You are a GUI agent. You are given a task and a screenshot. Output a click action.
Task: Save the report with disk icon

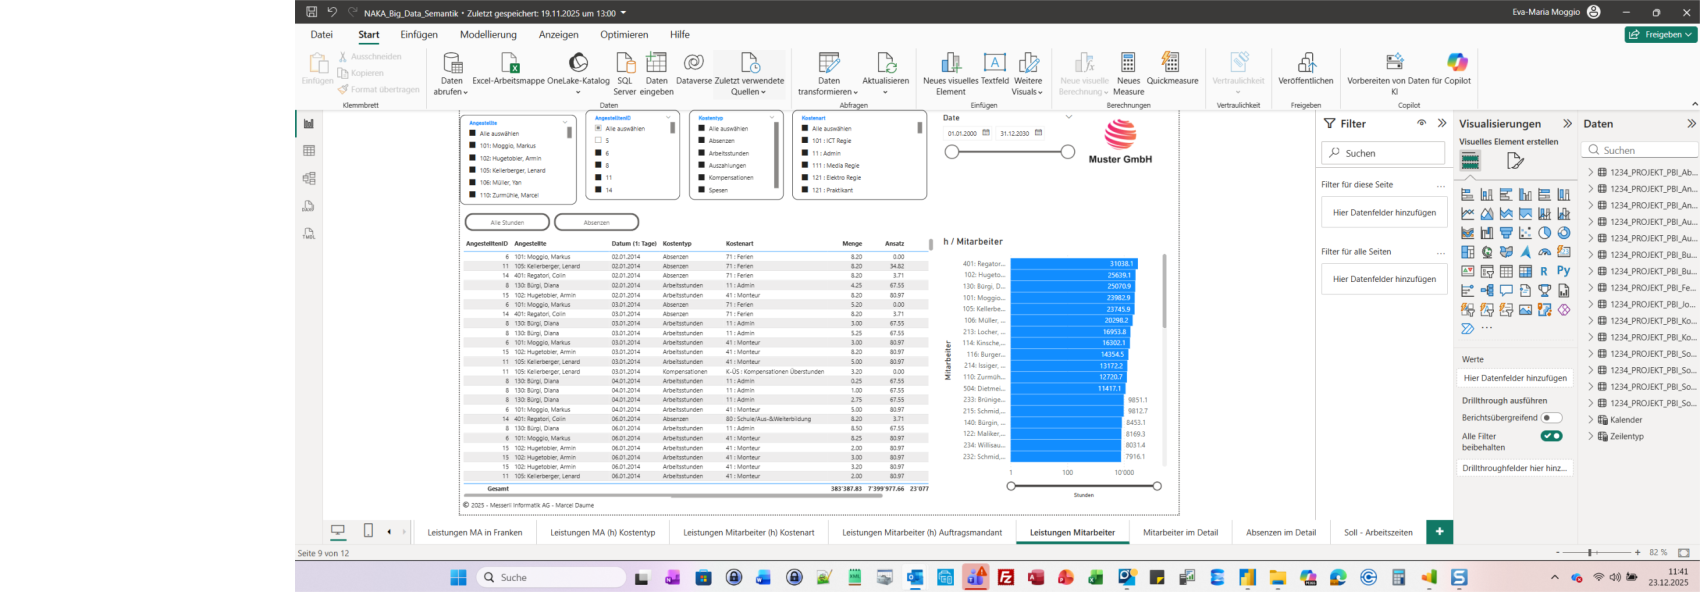pos(311,12)
